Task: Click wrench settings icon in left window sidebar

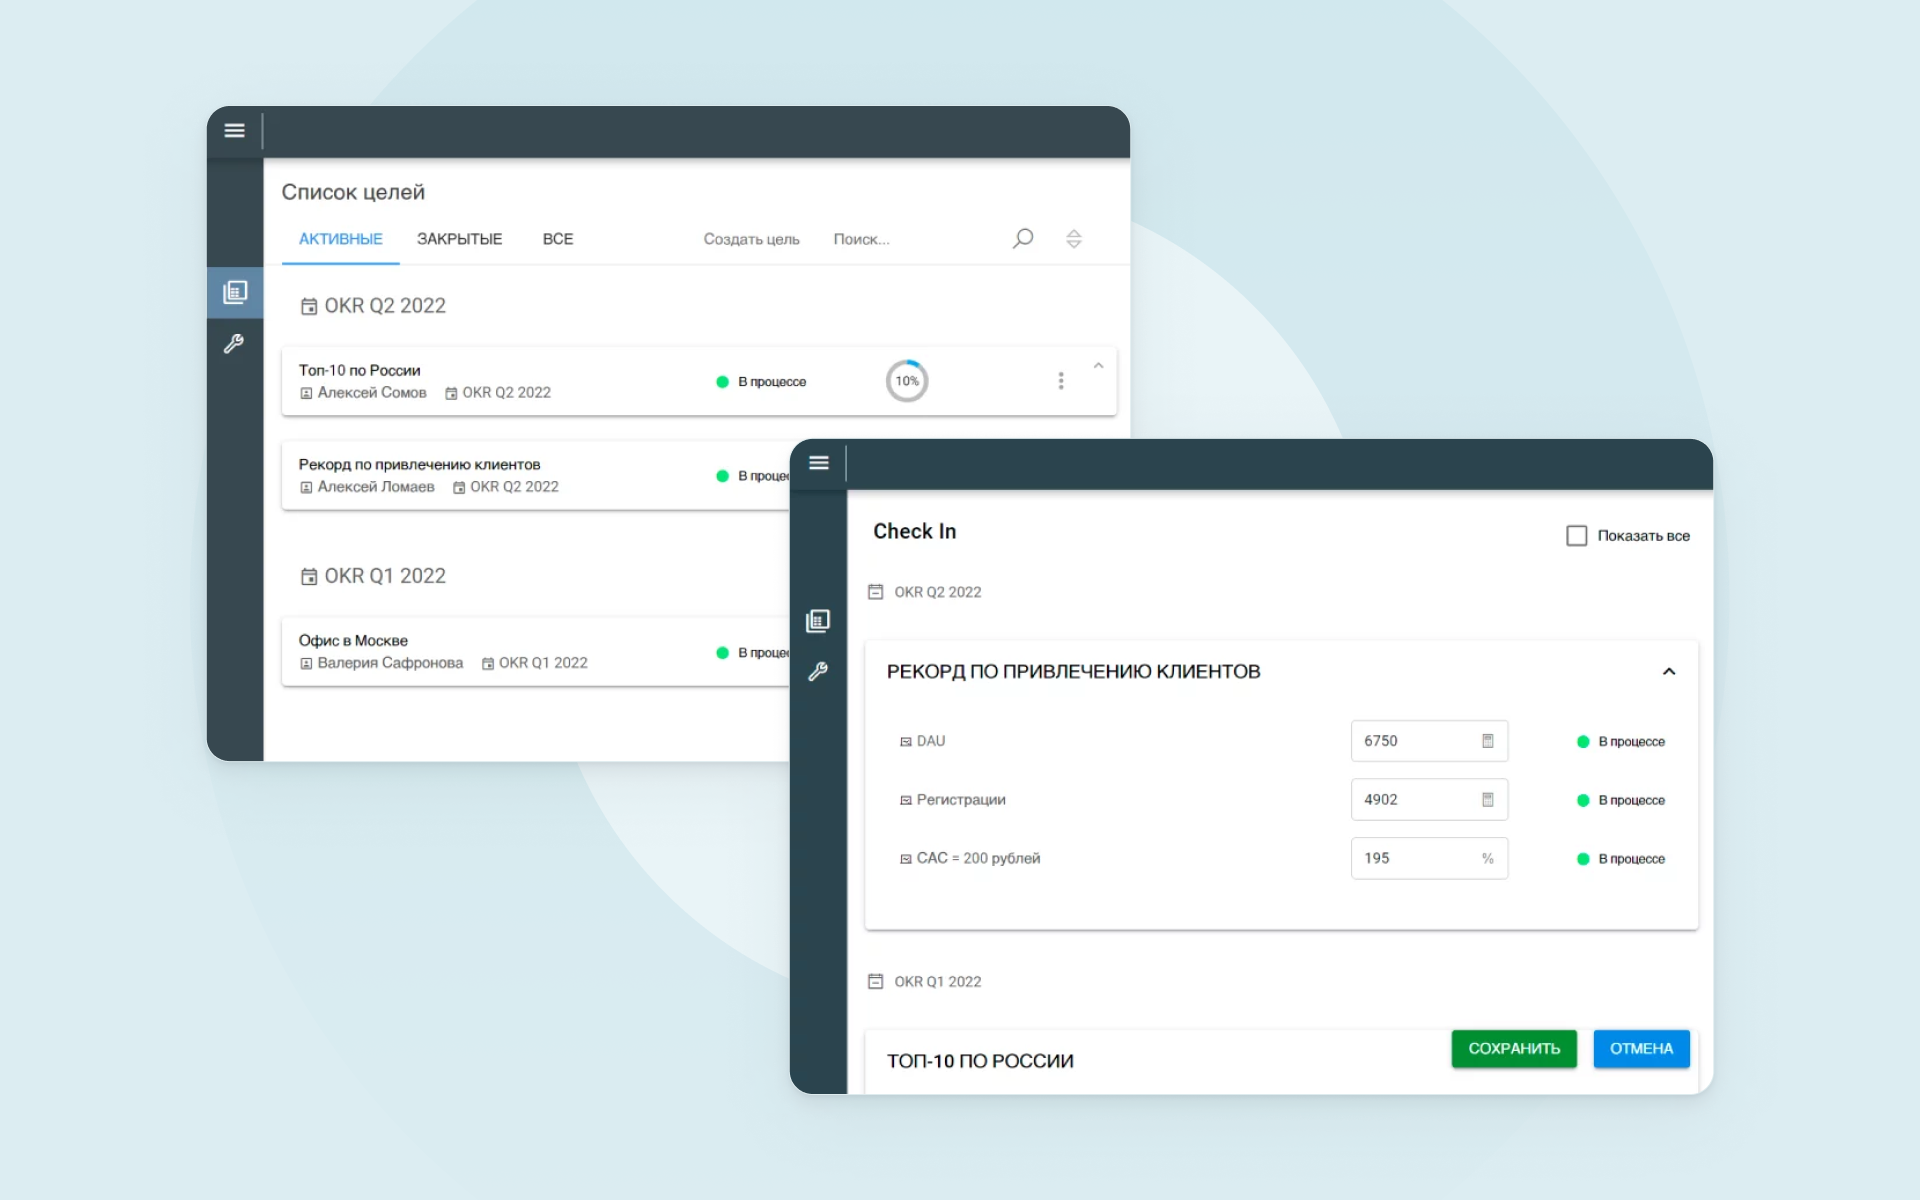Action: (234, 344)
